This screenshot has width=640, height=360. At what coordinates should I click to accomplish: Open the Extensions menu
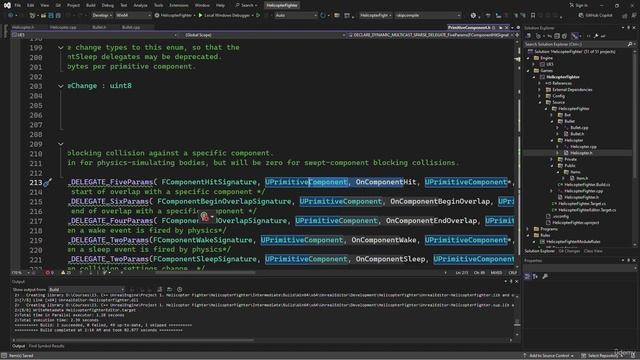click(179, 5)
